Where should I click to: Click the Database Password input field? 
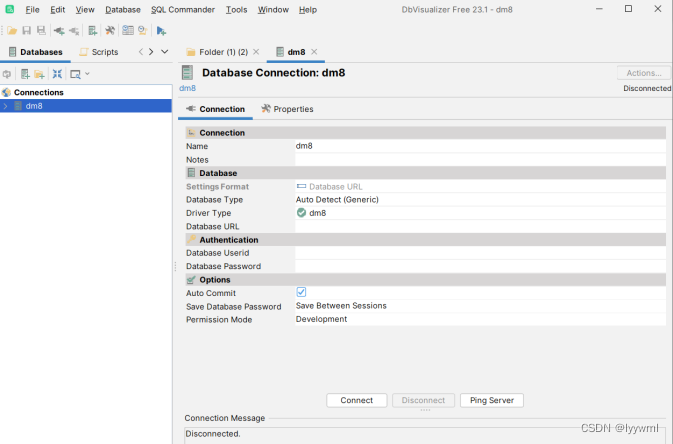pos(480,266)
